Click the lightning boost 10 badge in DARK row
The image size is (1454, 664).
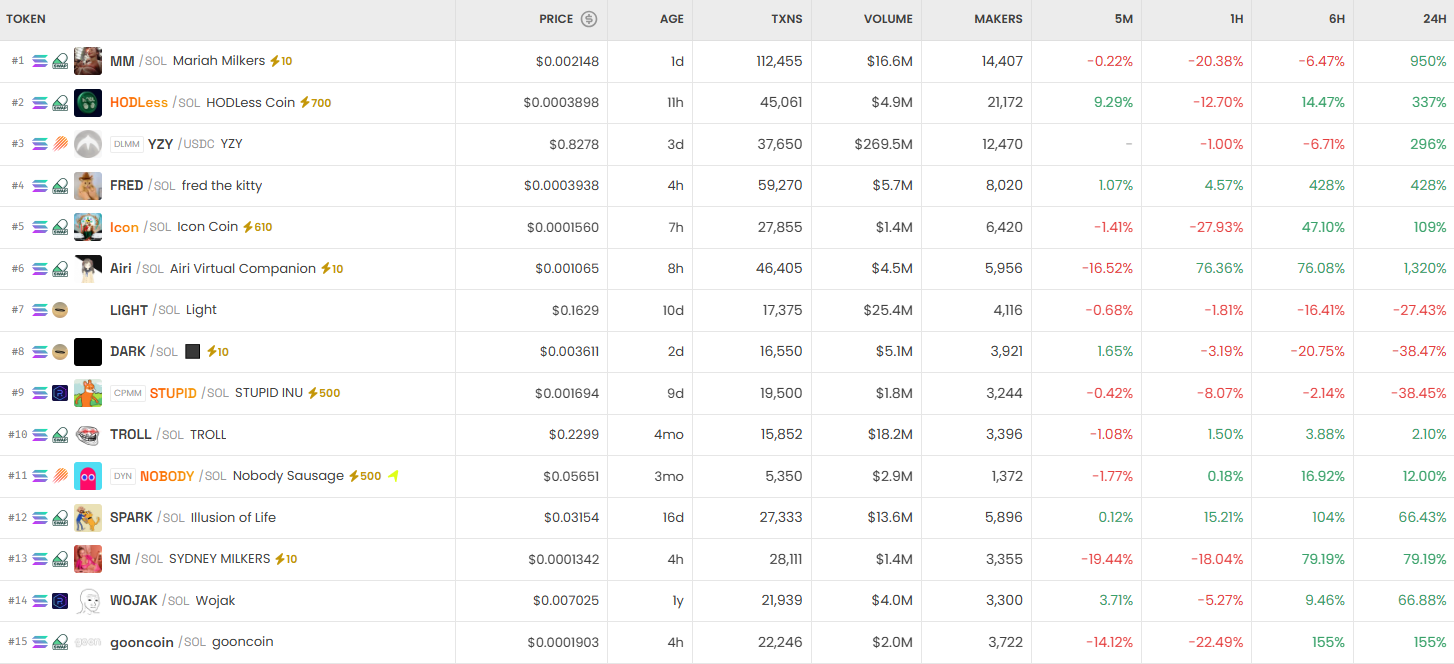pos(218,352)
